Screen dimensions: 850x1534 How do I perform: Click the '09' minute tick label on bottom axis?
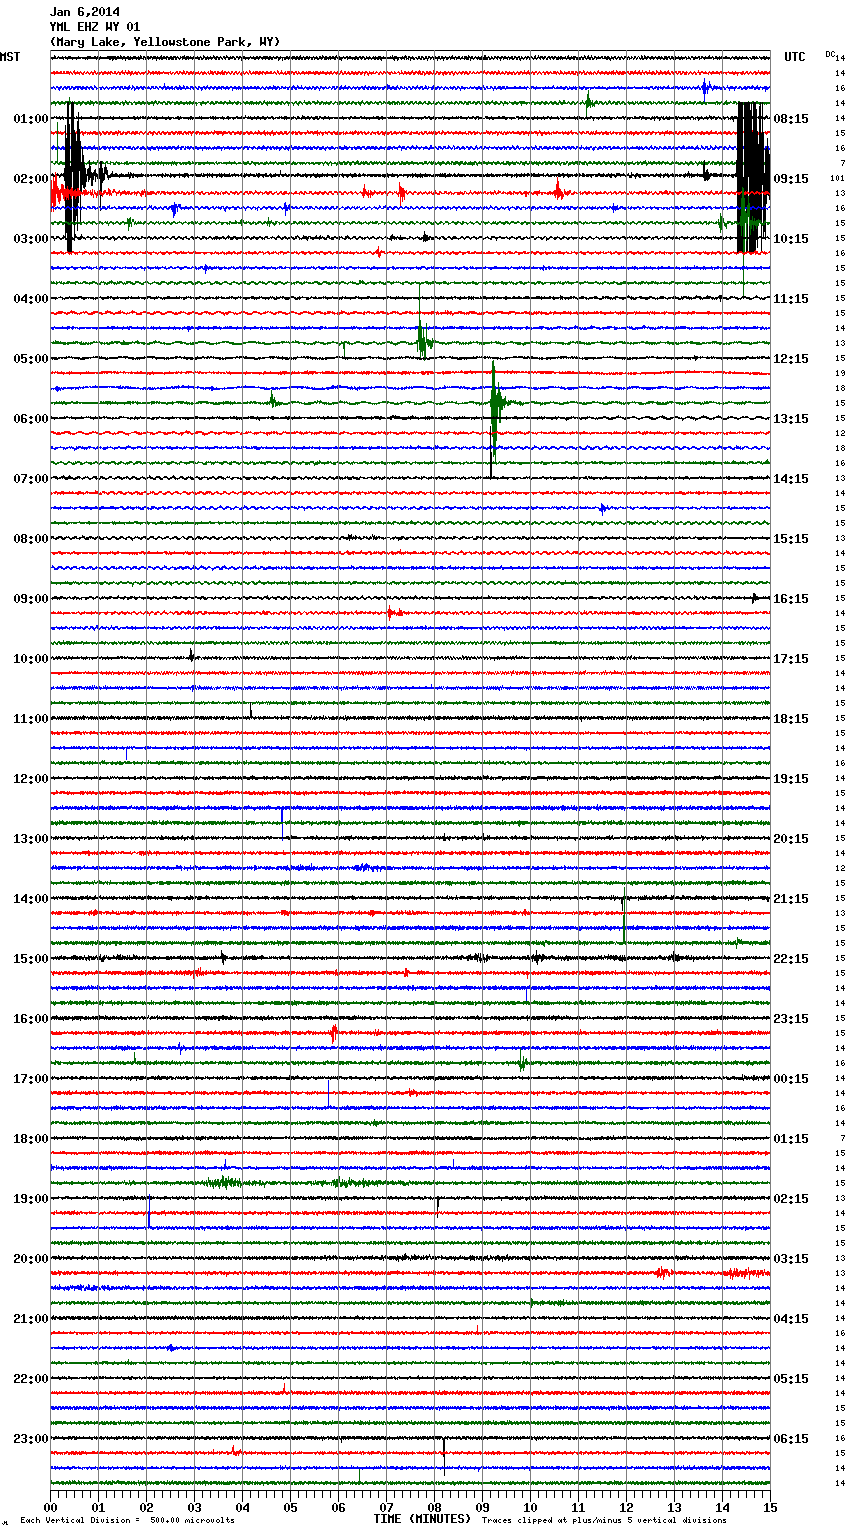point(483,1507)
